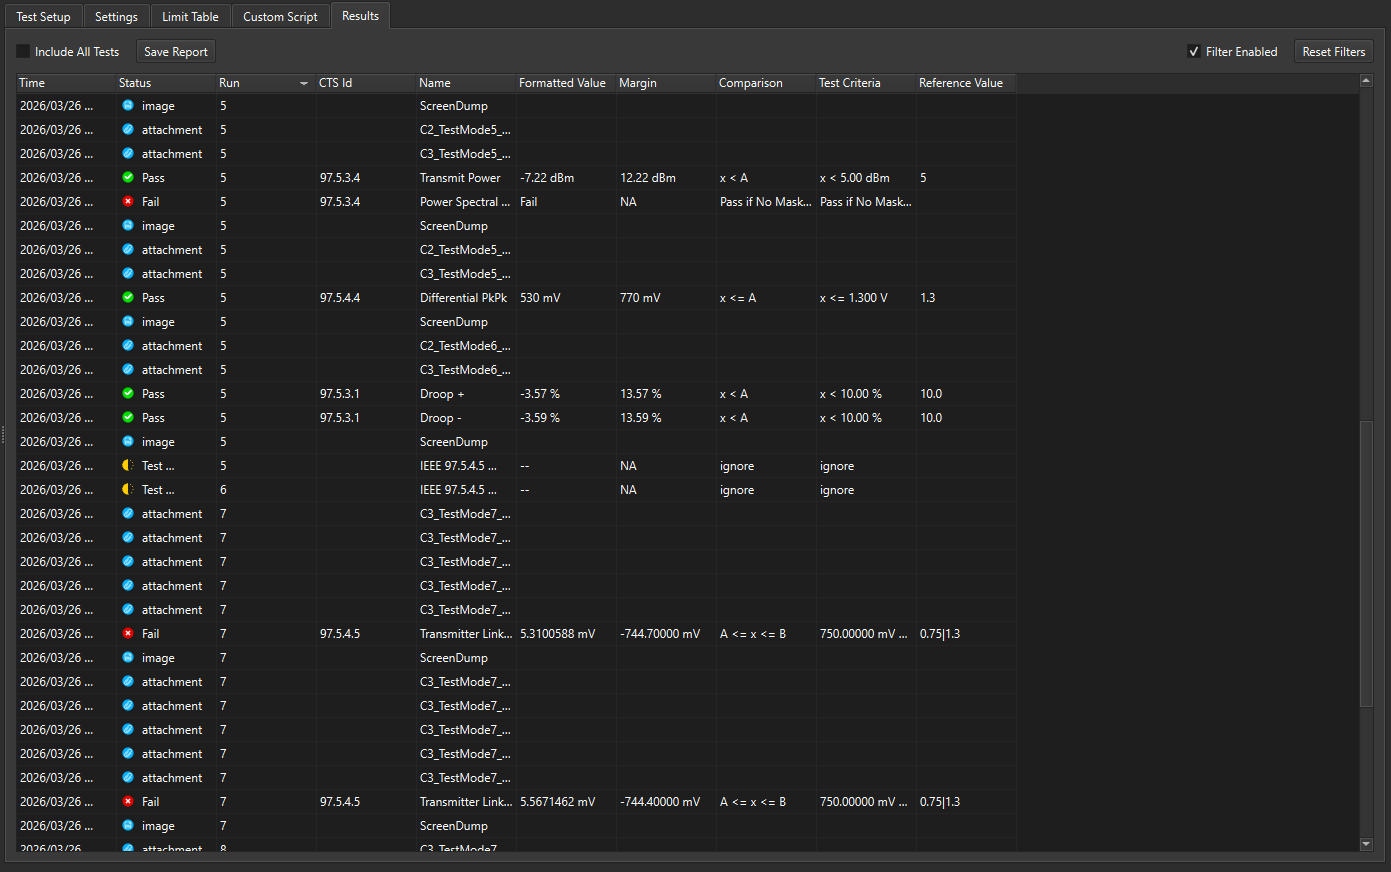Screen dimensions: 1391x872
Task: Open the Limit Table tab
Action: 190,17
